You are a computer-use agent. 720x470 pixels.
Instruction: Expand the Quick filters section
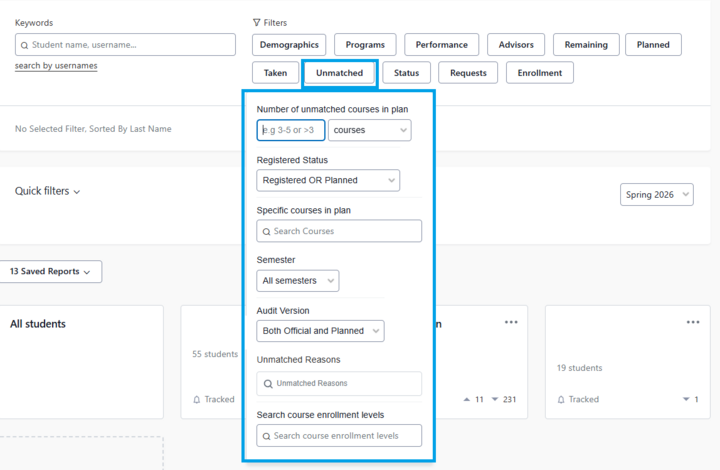47,191
